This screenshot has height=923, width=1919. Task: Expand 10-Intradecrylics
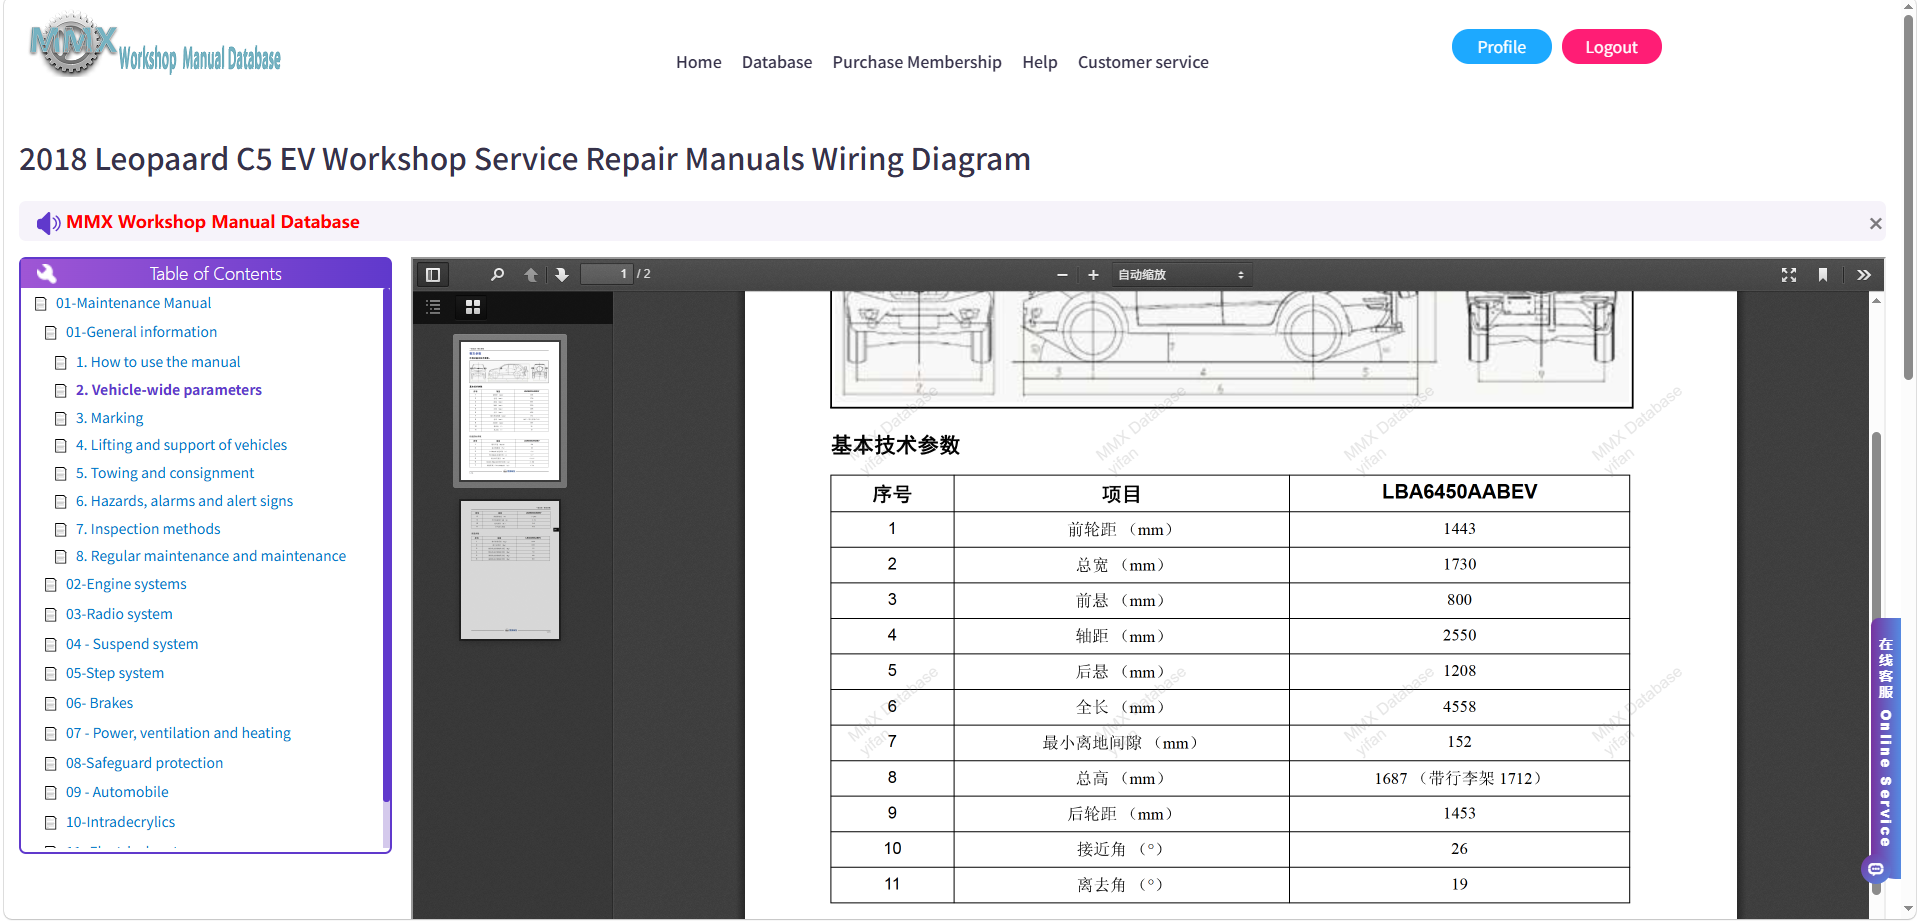tap(120, 822)
